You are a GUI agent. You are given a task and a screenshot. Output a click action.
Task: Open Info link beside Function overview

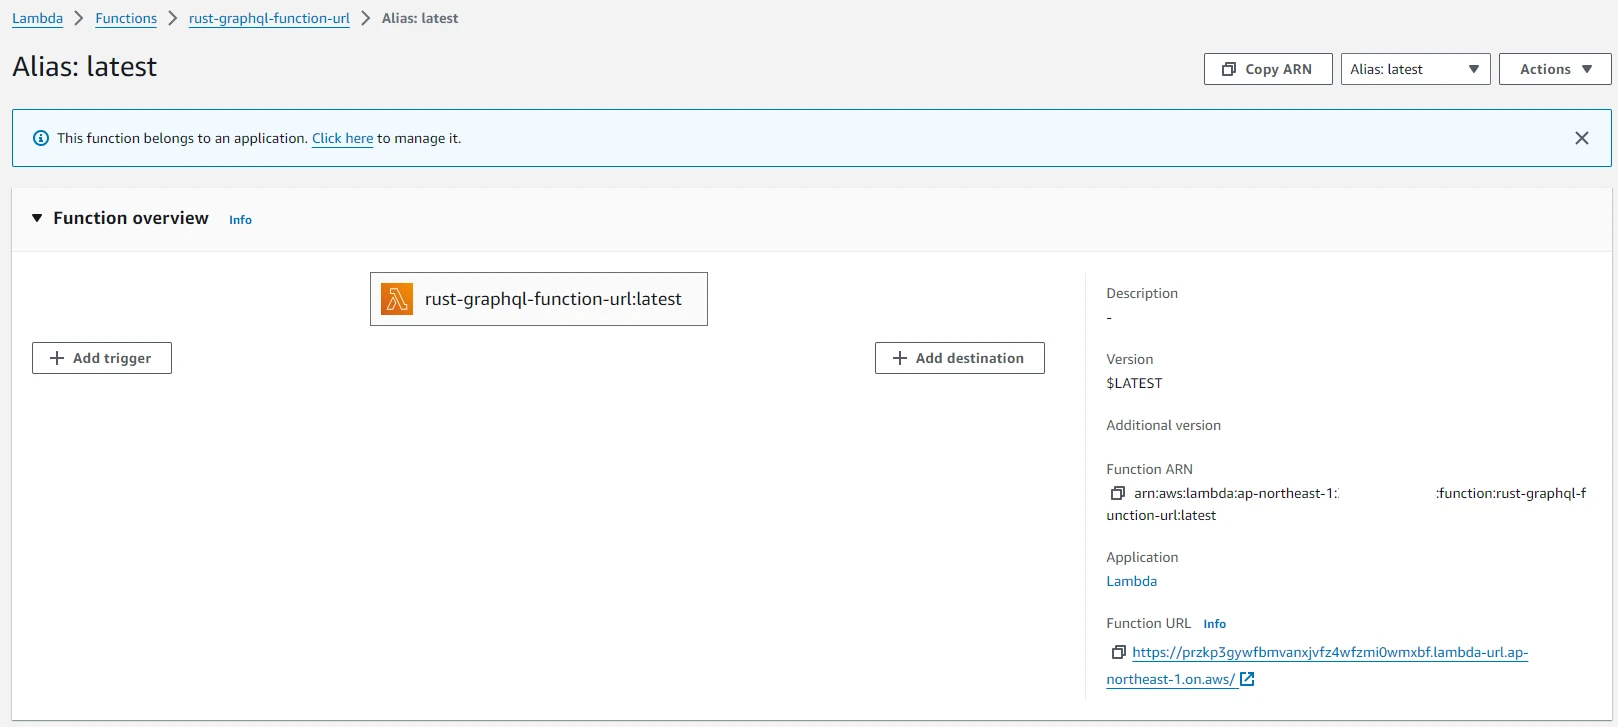tap(240, 220)
